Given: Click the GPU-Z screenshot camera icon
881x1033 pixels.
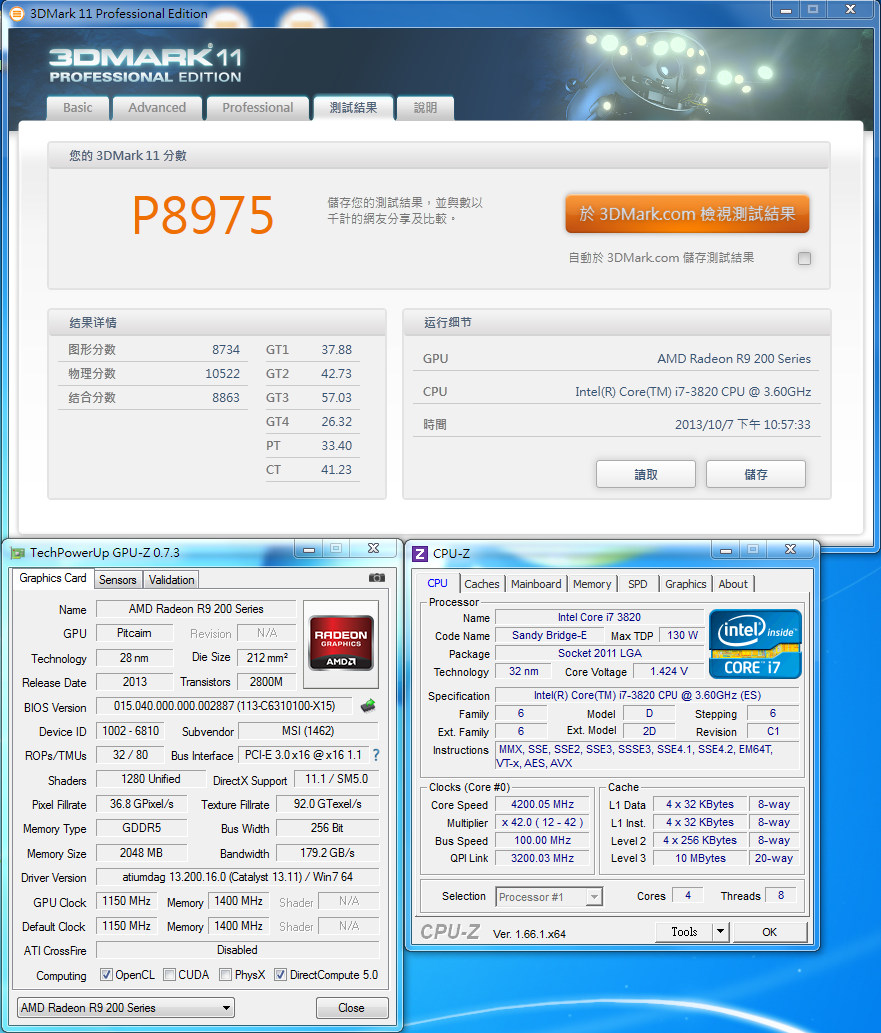Looking at the screenshot, I should 376,578.
